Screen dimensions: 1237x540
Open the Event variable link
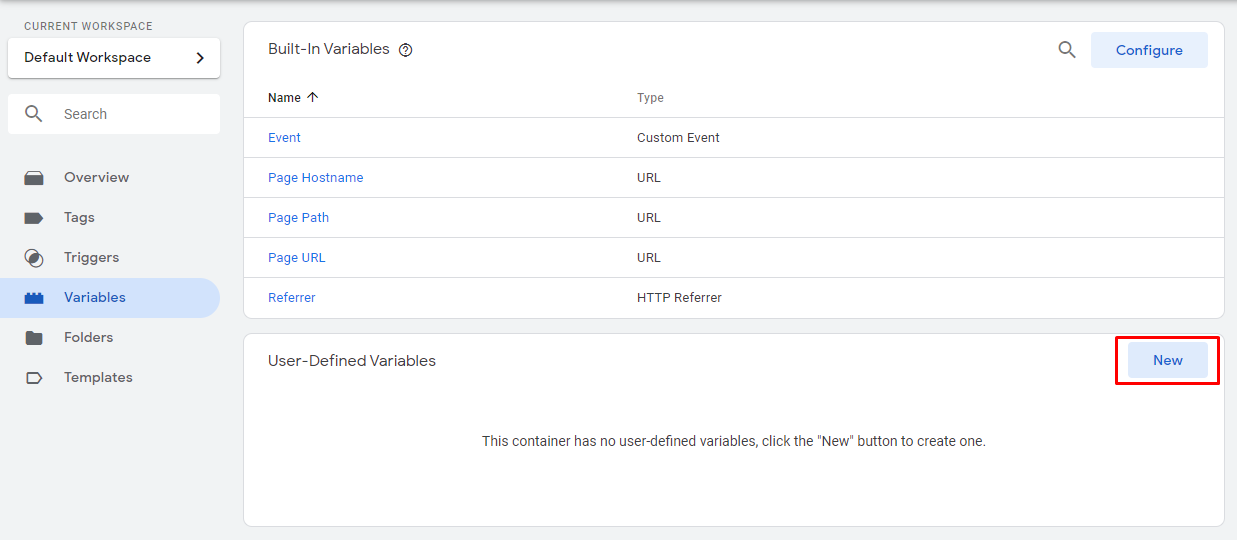point(284,138)
